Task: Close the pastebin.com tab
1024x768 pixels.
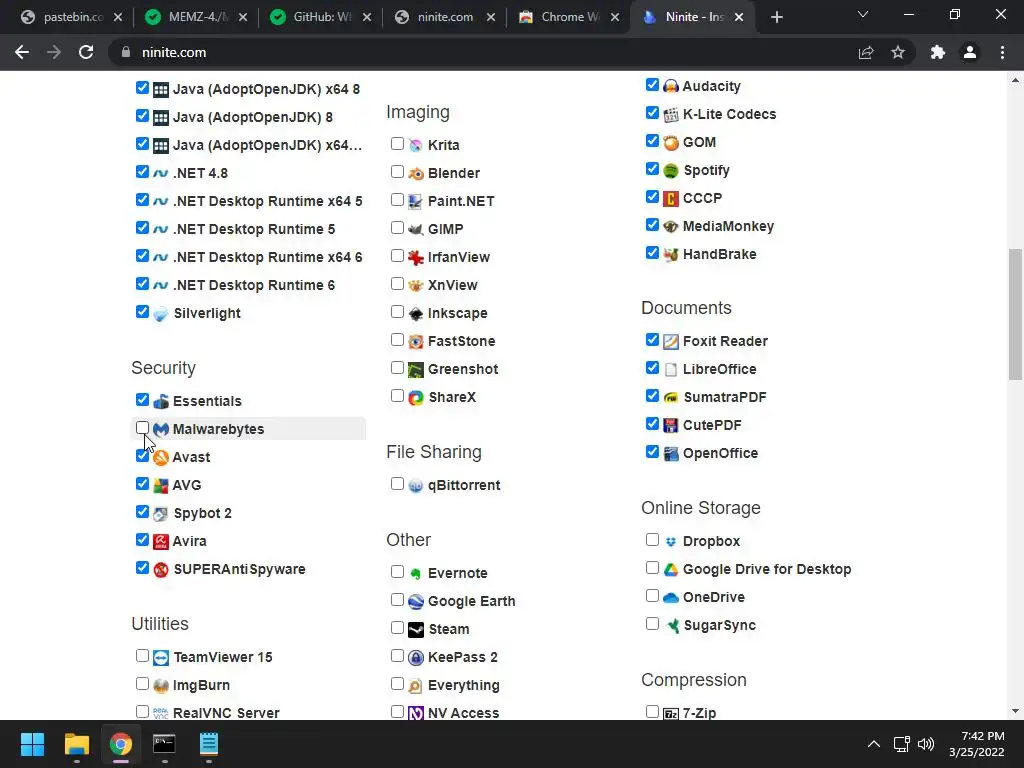Action: click(x=118, y=17)
